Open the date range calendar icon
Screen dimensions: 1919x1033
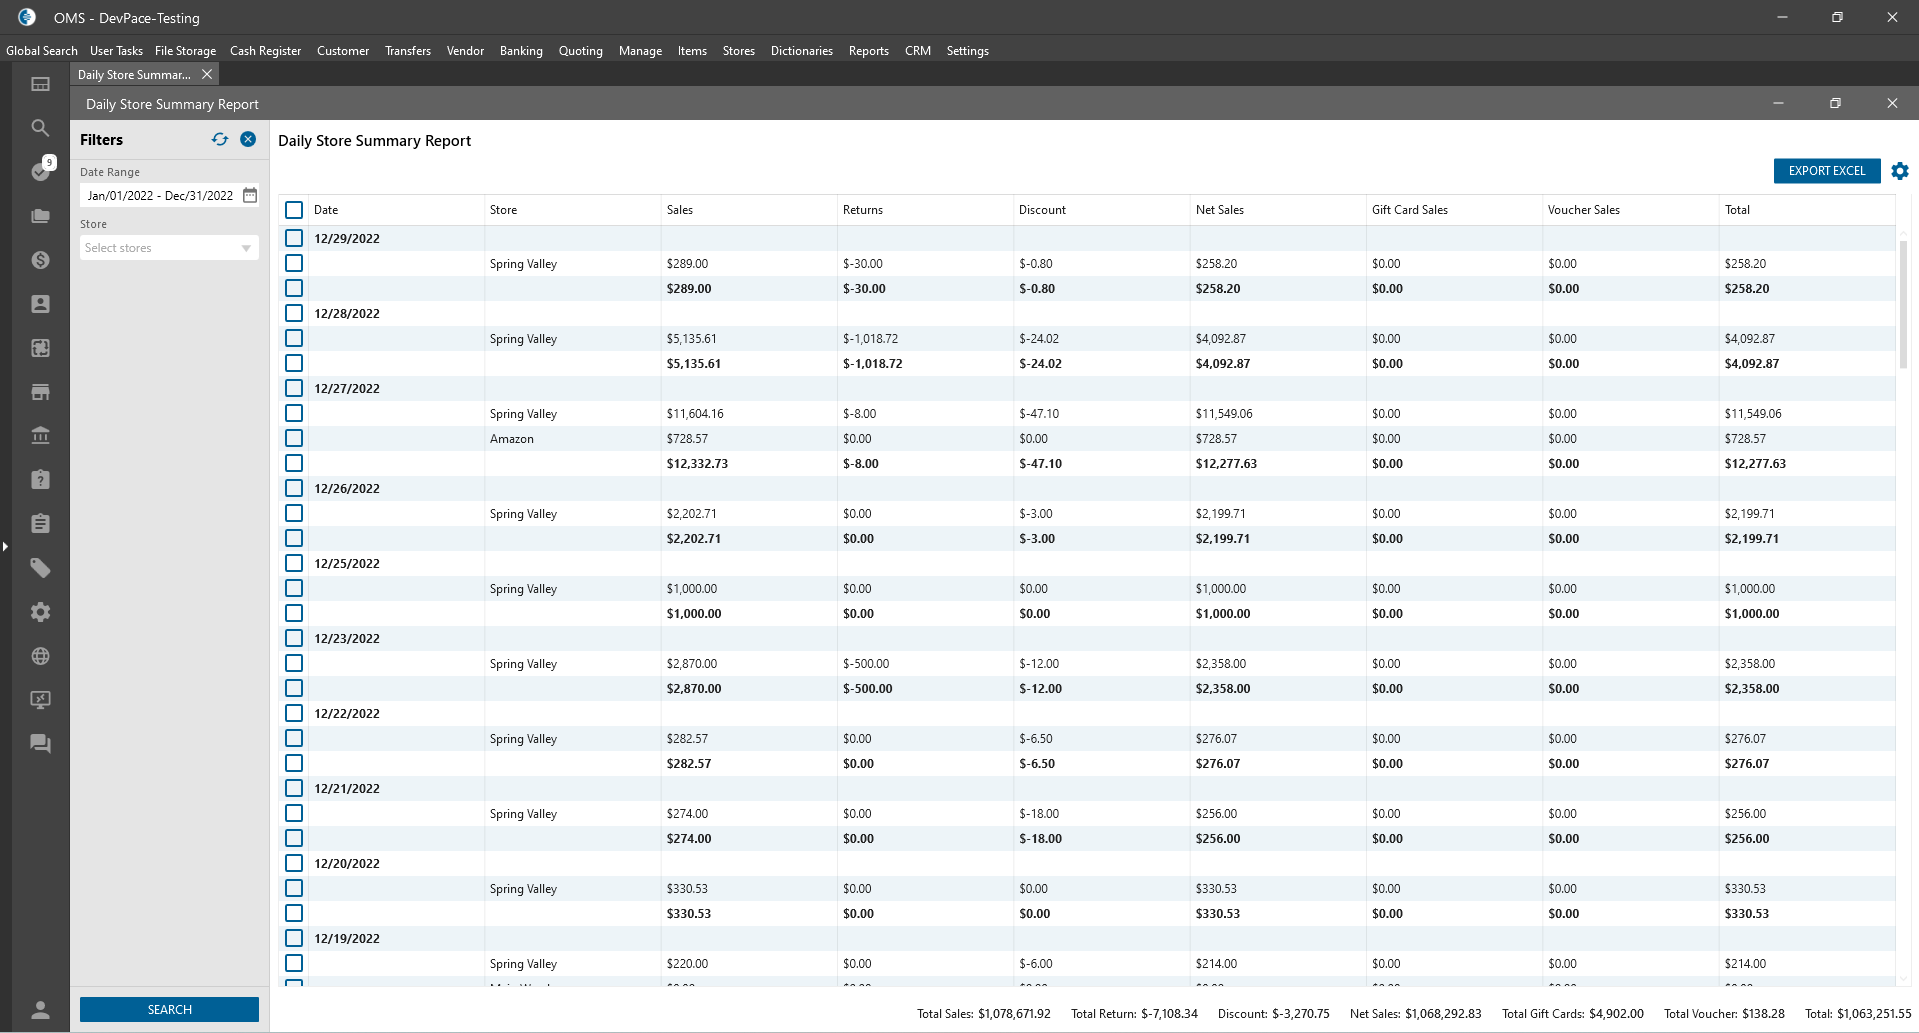(x=250, y=195)
